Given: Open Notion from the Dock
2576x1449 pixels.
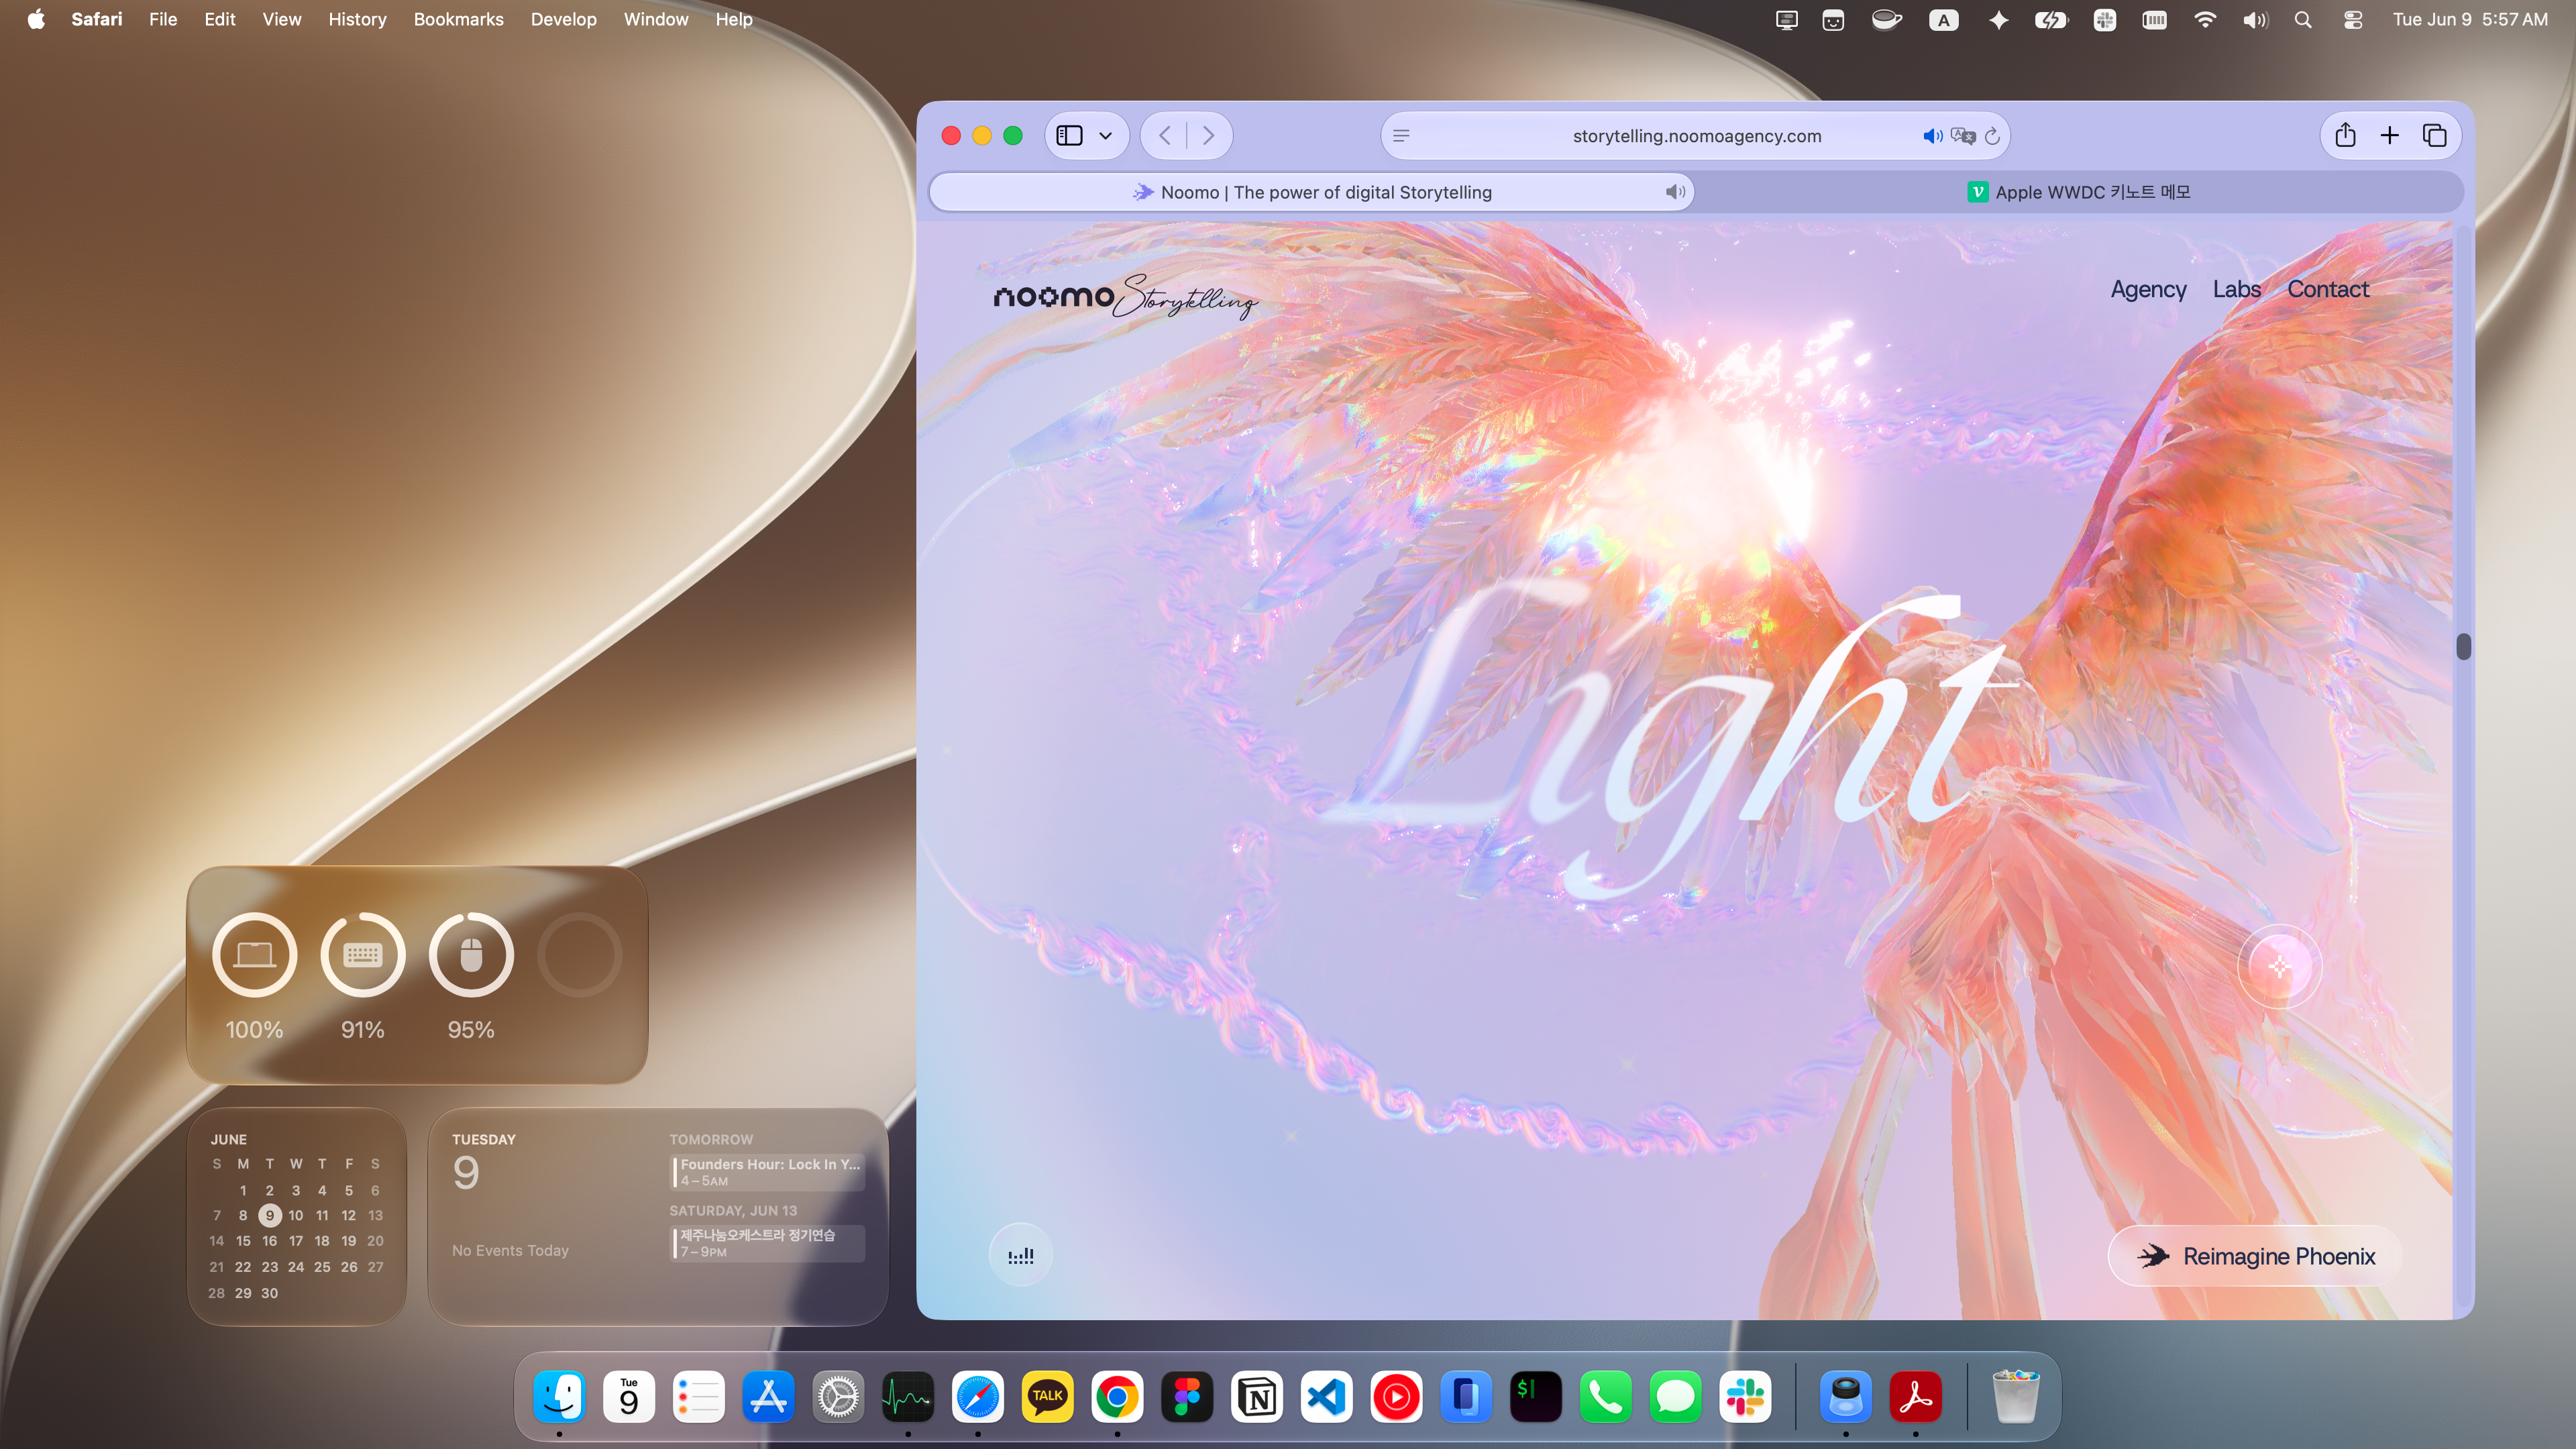Looking at the screenshot, I should pyautogui.click(x=1257, y=1396).
